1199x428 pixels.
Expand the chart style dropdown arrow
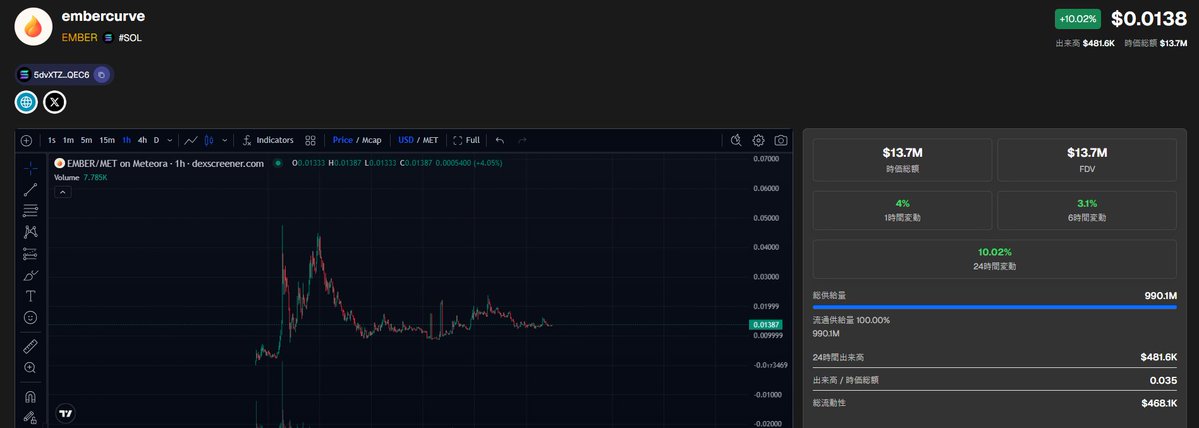pyautogui.click(x=224, y=141)
